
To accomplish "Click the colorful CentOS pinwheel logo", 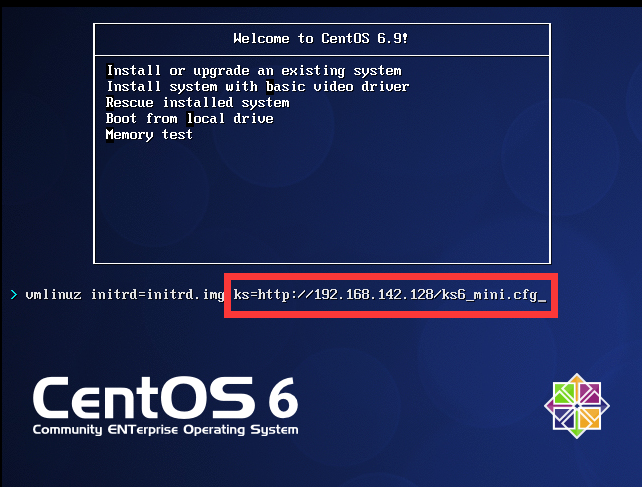I will (x=576, y=405).
